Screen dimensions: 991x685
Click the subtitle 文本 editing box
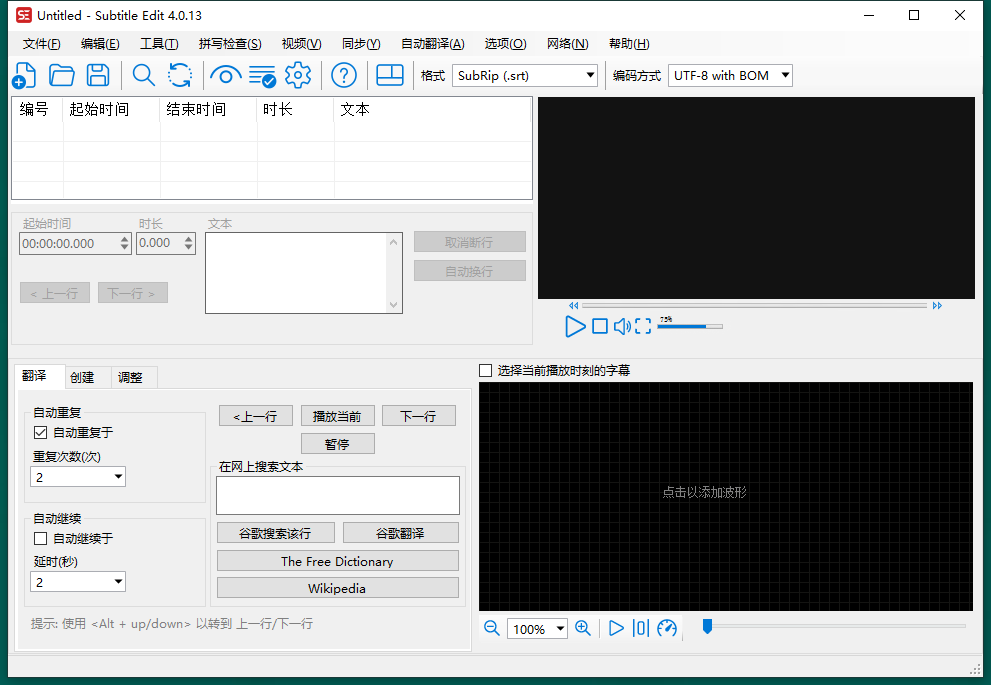[303, 273]
